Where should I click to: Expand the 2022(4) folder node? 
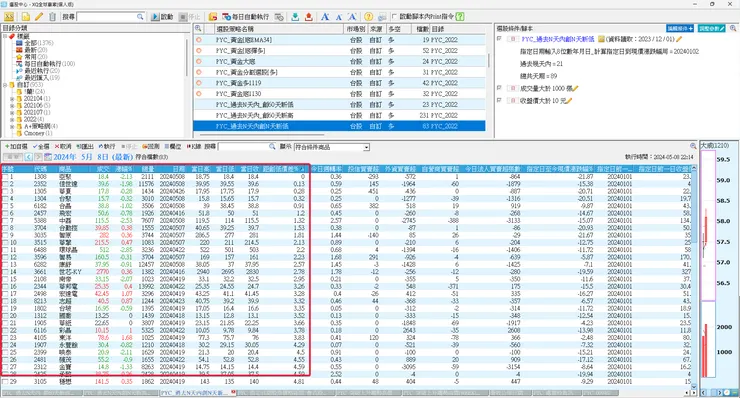[x=12, y=119]
